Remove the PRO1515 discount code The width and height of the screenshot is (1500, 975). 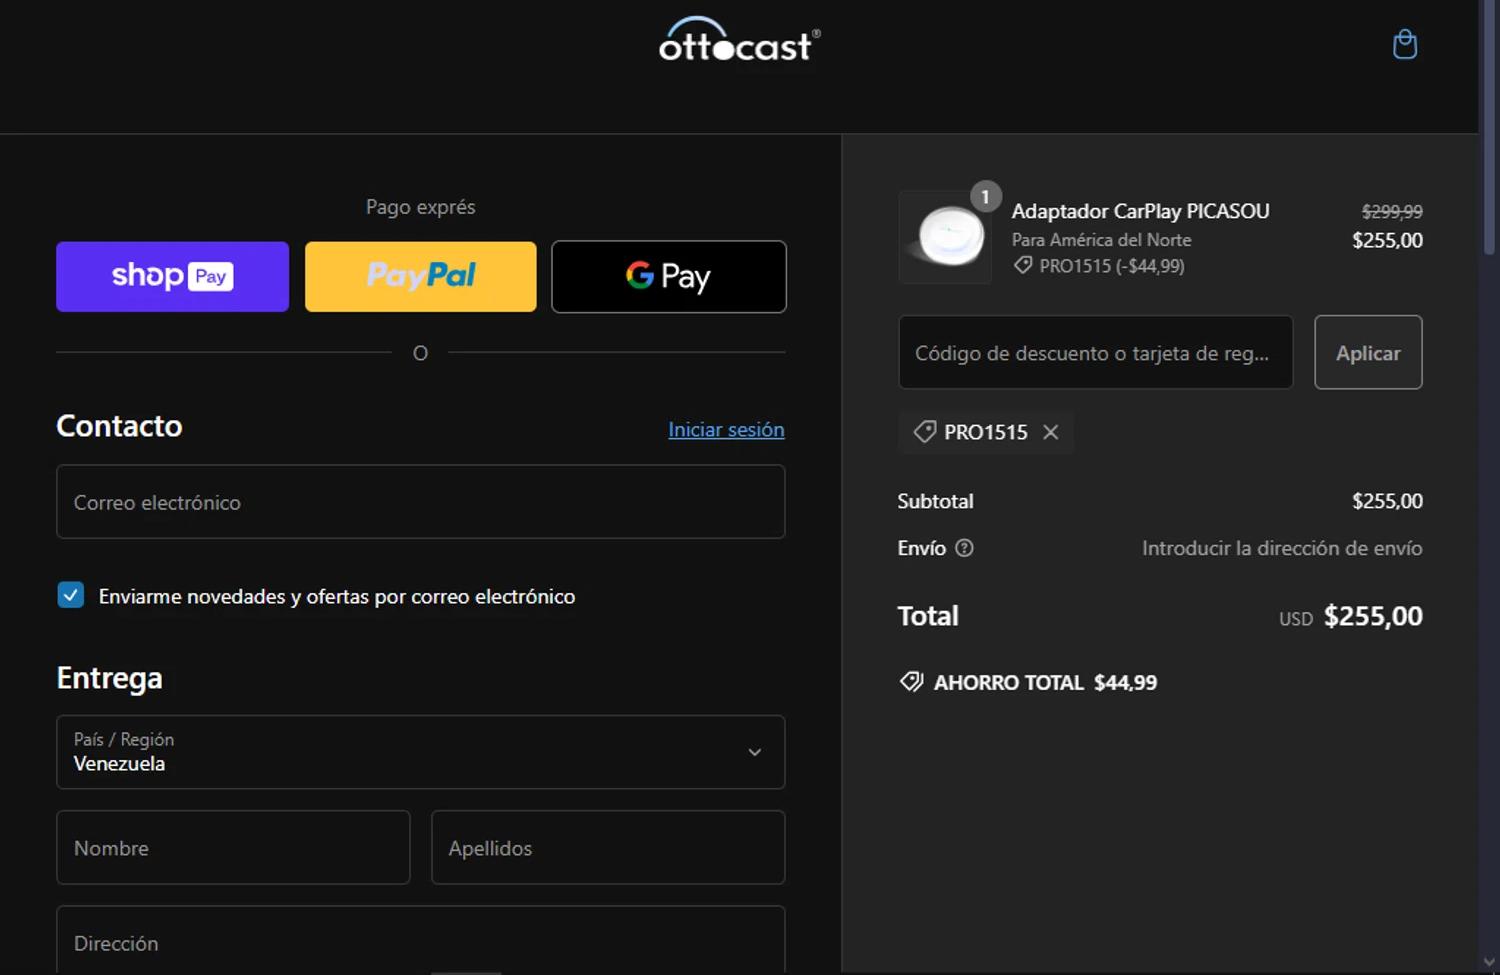[x=1050, y=432]
